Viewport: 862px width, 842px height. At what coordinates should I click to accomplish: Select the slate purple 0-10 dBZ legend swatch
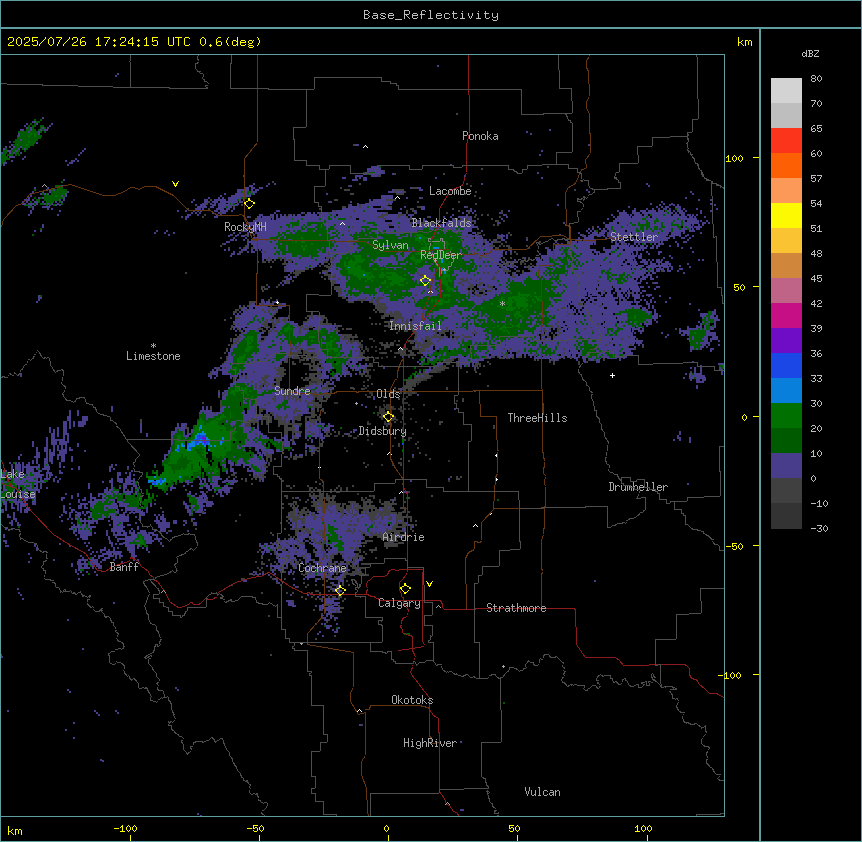[x=786, y=466]
